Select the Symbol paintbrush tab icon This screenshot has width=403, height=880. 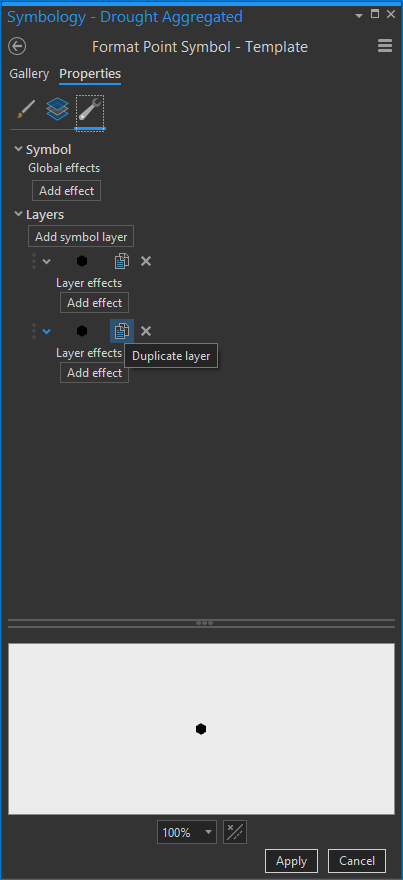coord(26,109)
